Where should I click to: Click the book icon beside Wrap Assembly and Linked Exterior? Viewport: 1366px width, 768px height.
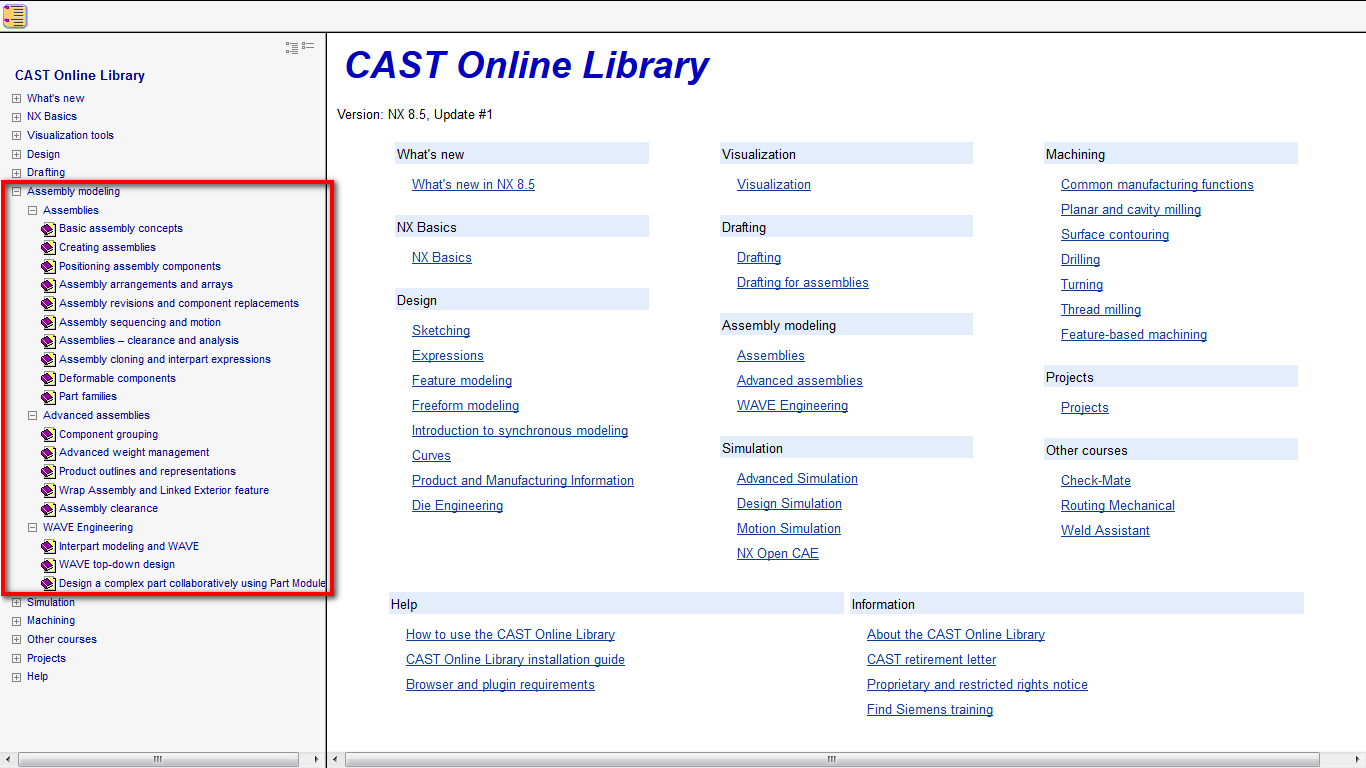[48, 491]
